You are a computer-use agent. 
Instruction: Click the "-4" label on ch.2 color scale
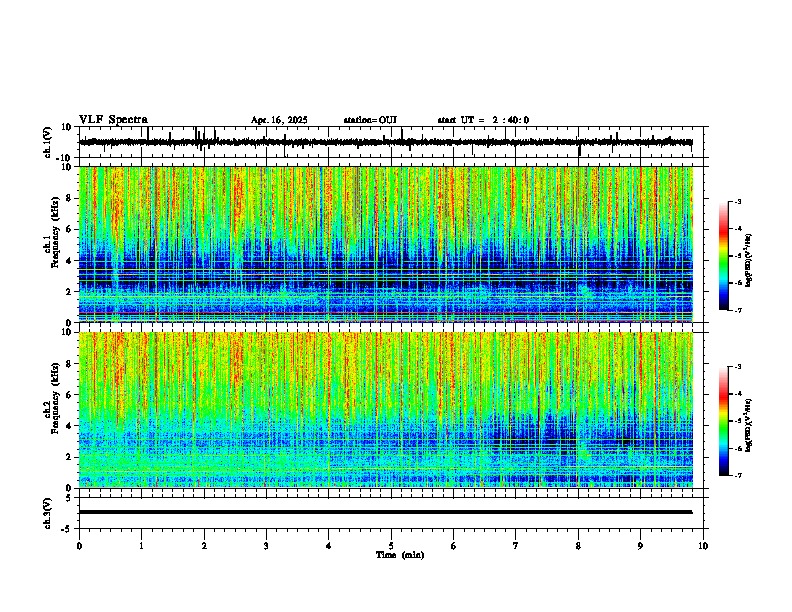(x=738, y=394)
